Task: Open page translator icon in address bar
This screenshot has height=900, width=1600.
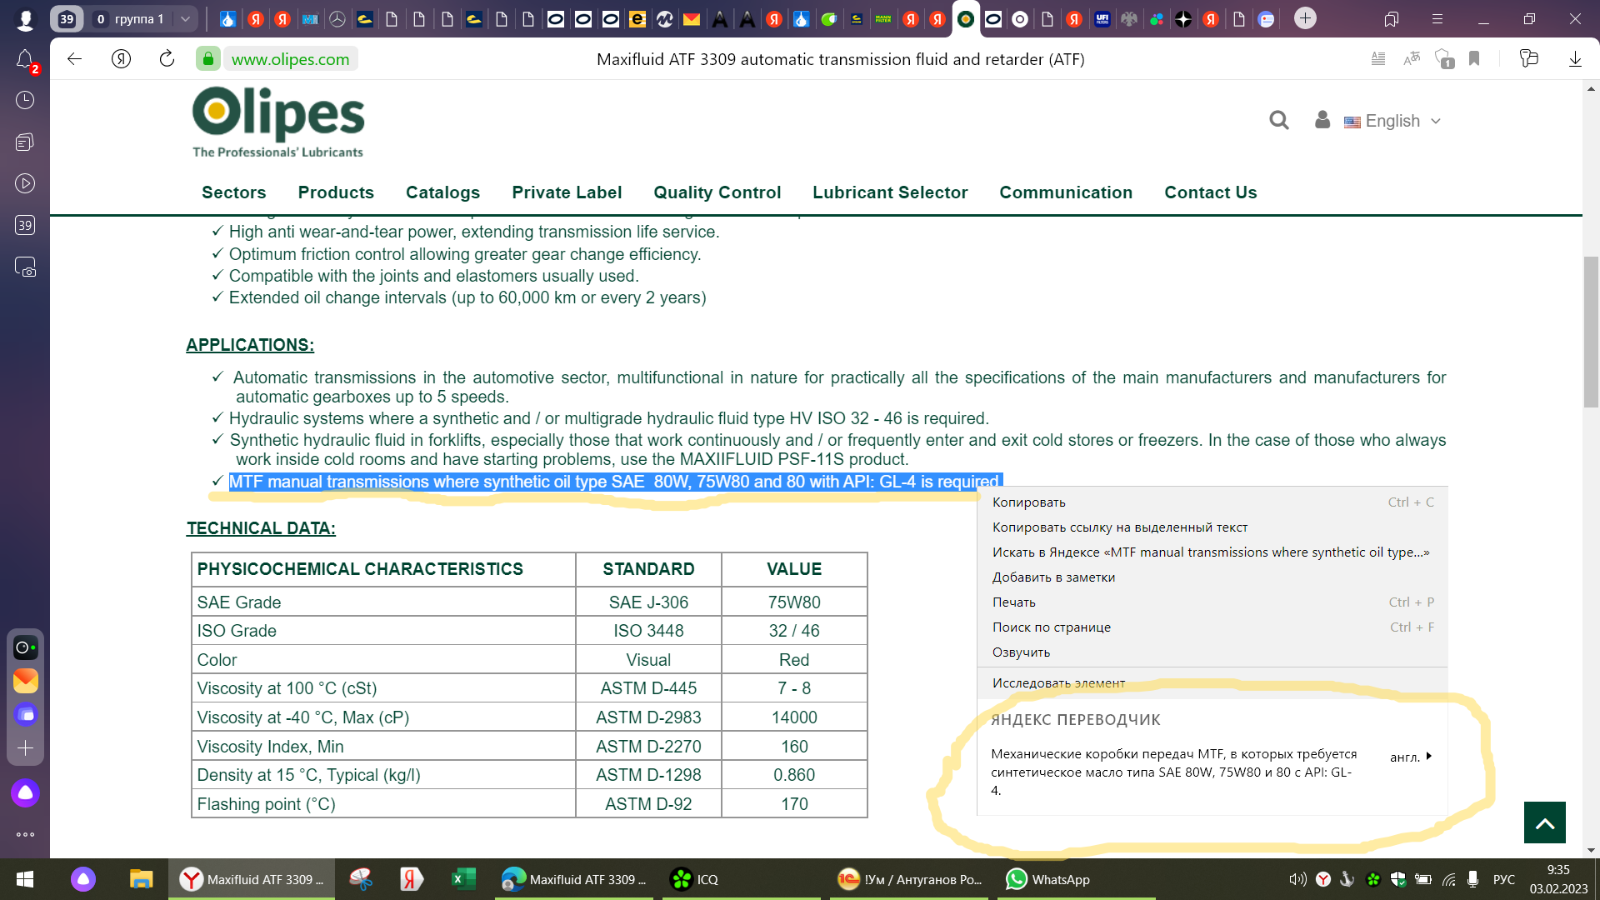Action: click(x=1412, y=59)
